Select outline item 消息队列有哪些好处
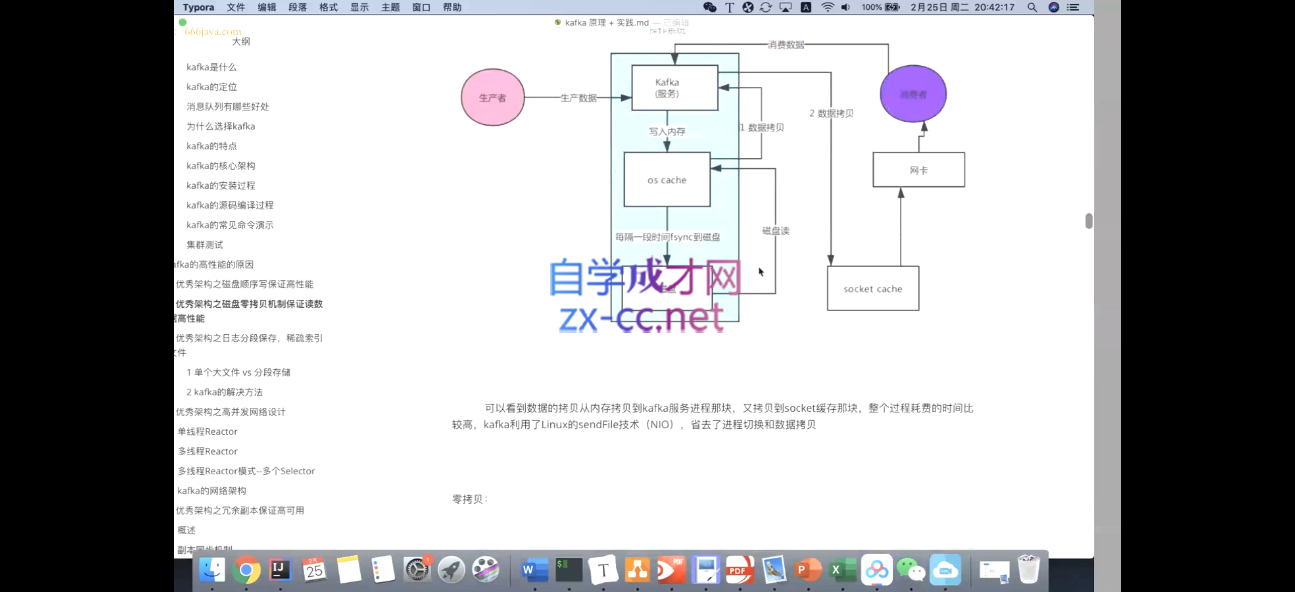Screen dimensions: 1295x592 tap(227, 107)
